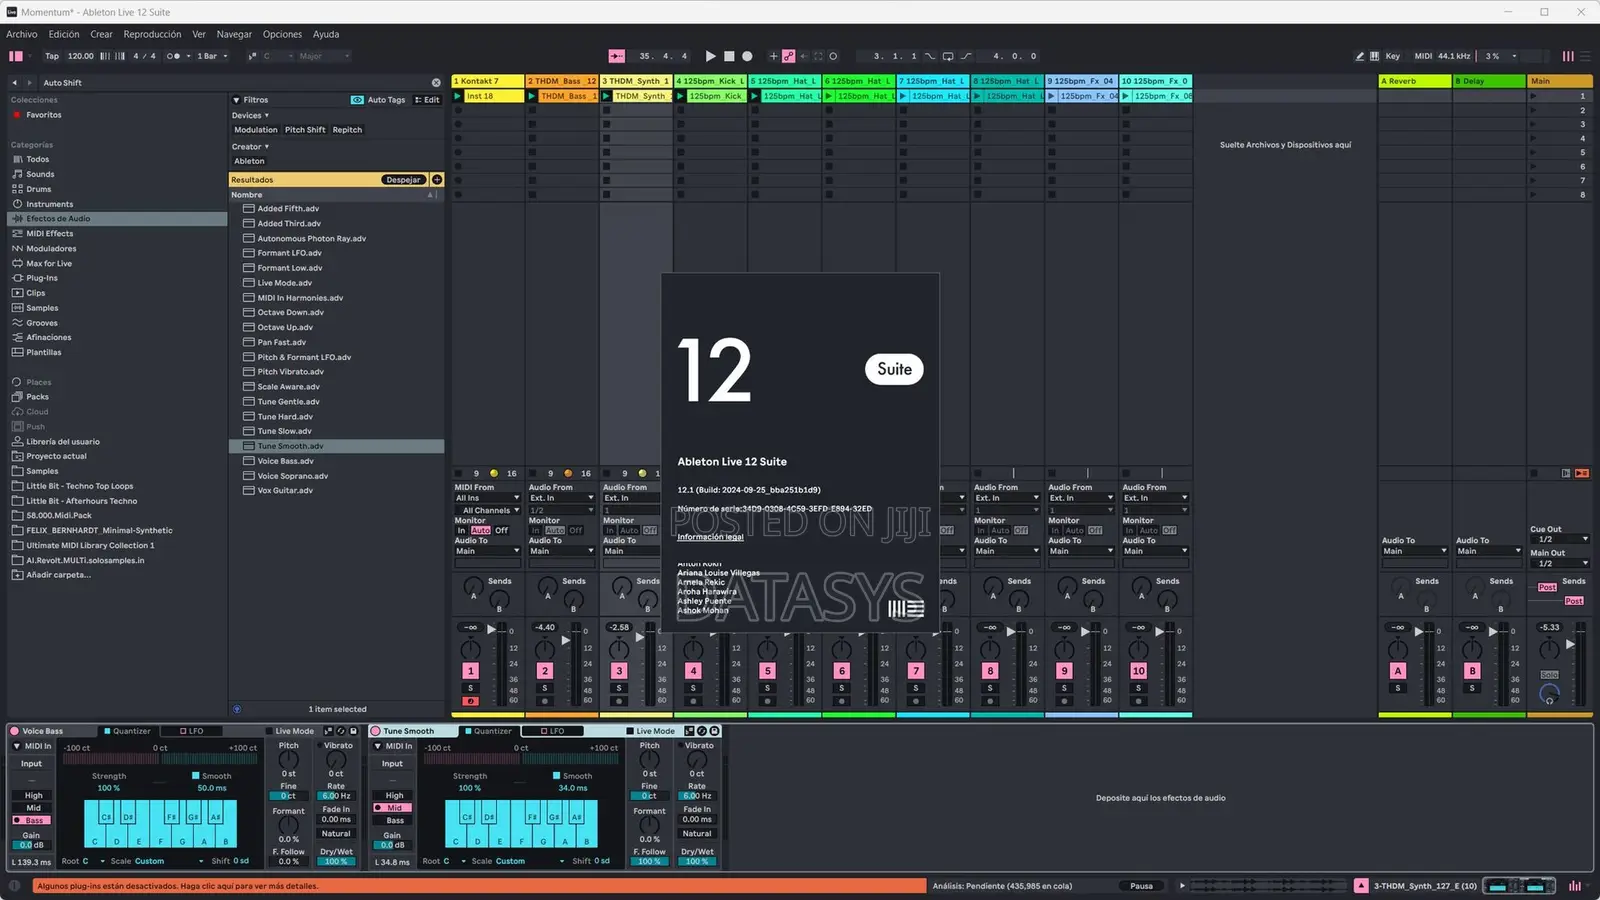Image resolution: width=1600 pixels, height=900 pixels.
Task: Toggle the Automation Arm button
Action: tap(788, 56)
